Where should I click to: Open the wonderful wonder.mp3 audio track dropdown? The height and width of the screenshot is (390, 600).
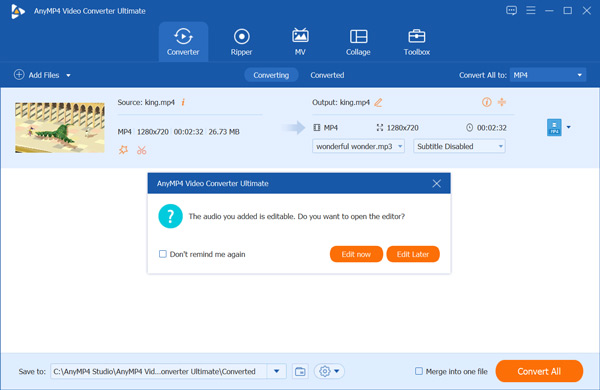(358, 146)
